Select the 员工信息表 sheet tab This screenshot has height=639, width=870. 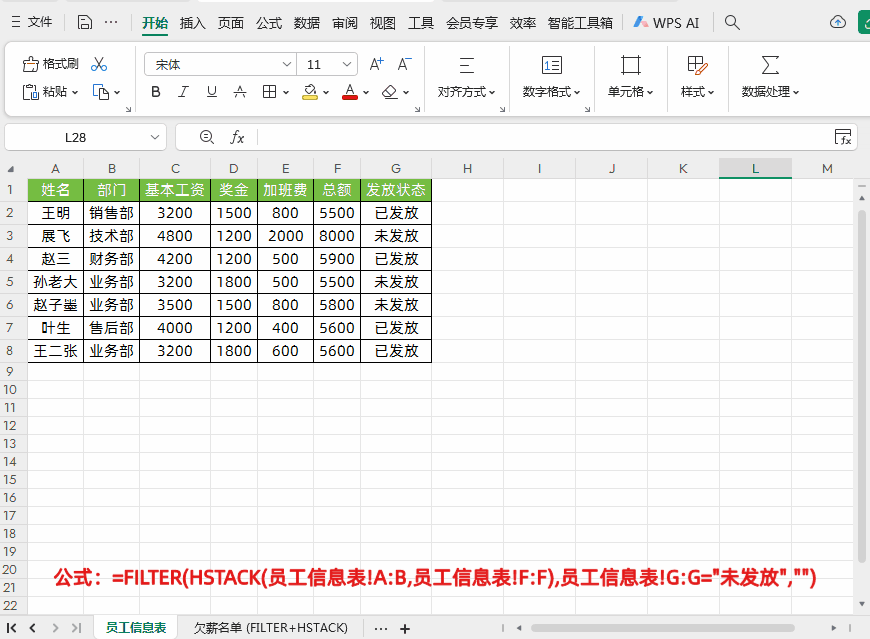(136, 628)
